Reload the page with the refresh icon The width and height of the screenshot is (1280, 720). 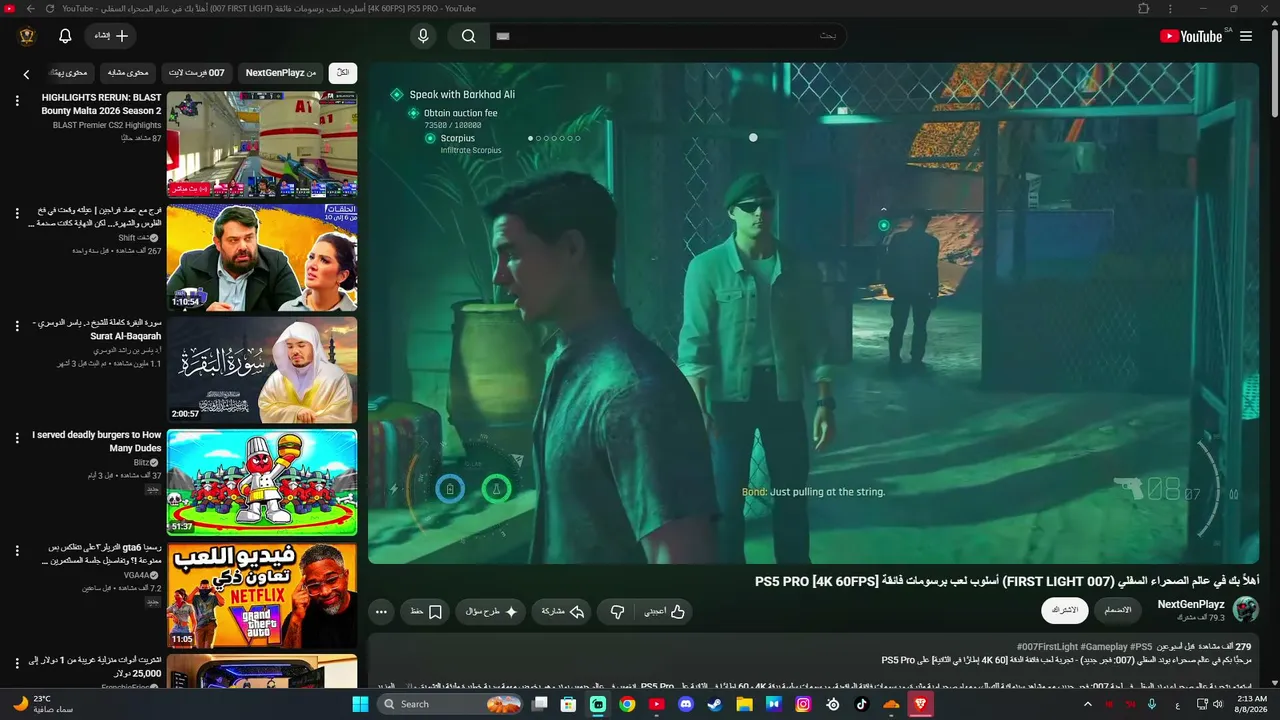pyautogui.click(x=49, y=8)
